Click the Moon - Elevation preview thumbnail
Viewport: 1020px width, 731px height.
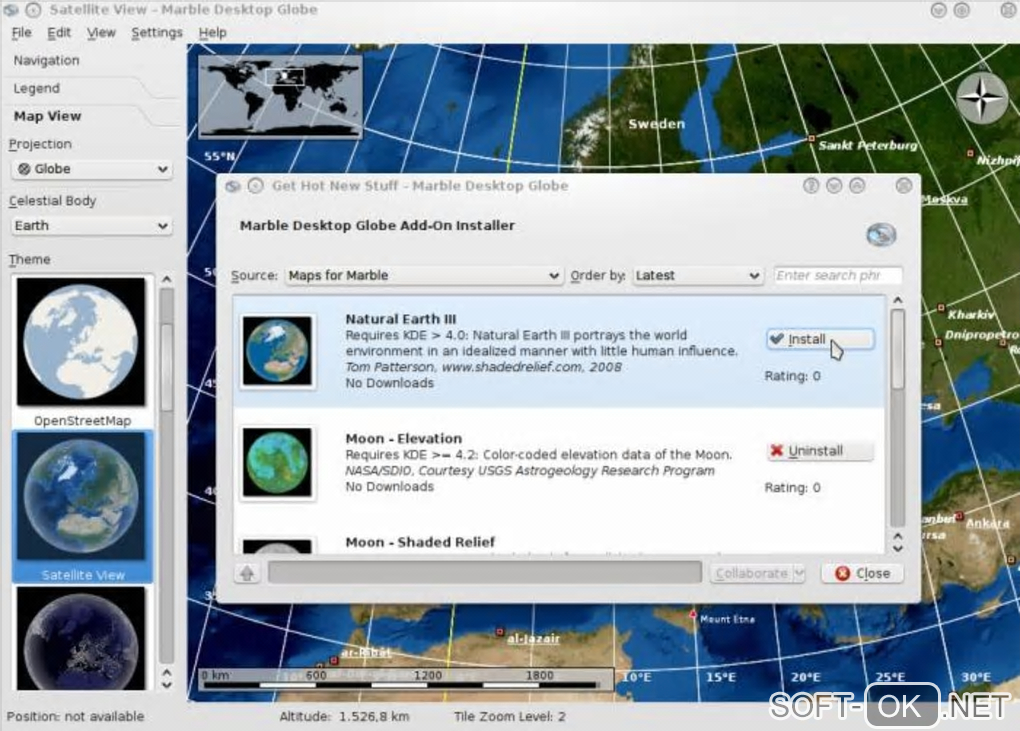[x=278, y=463]
